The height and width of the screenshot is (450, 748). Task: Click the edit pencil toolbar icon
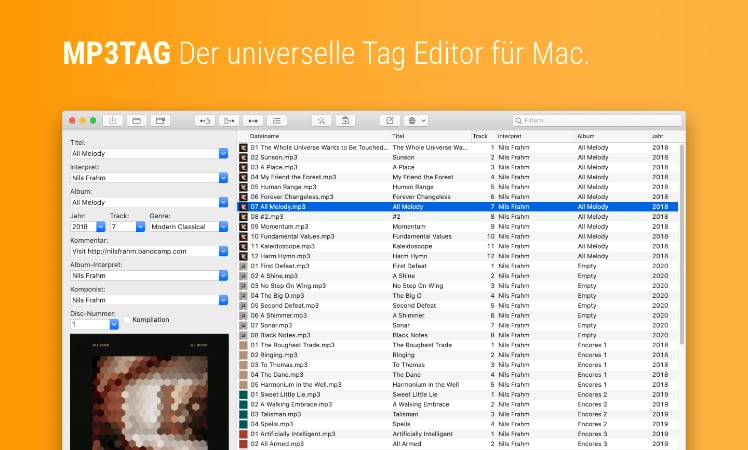pos(390,121)
